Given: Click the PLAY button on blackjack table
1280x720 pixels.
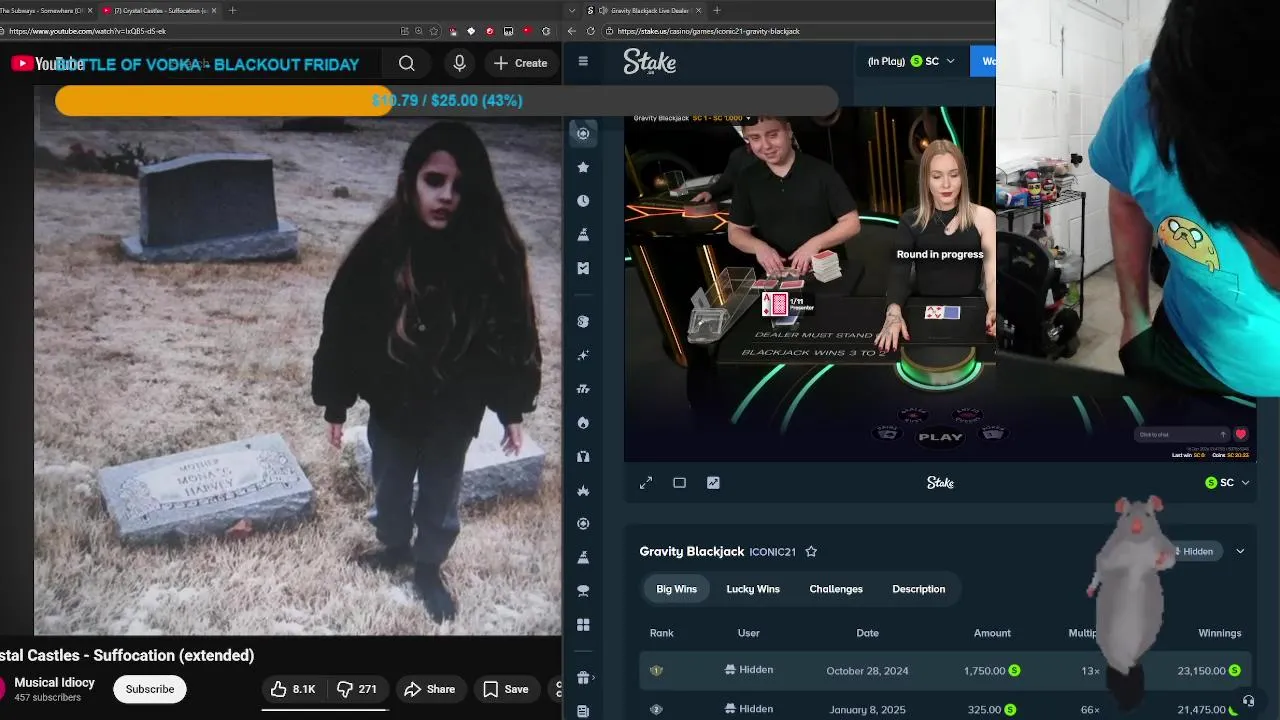Looking at the screenshot, I should pos(940,437).
